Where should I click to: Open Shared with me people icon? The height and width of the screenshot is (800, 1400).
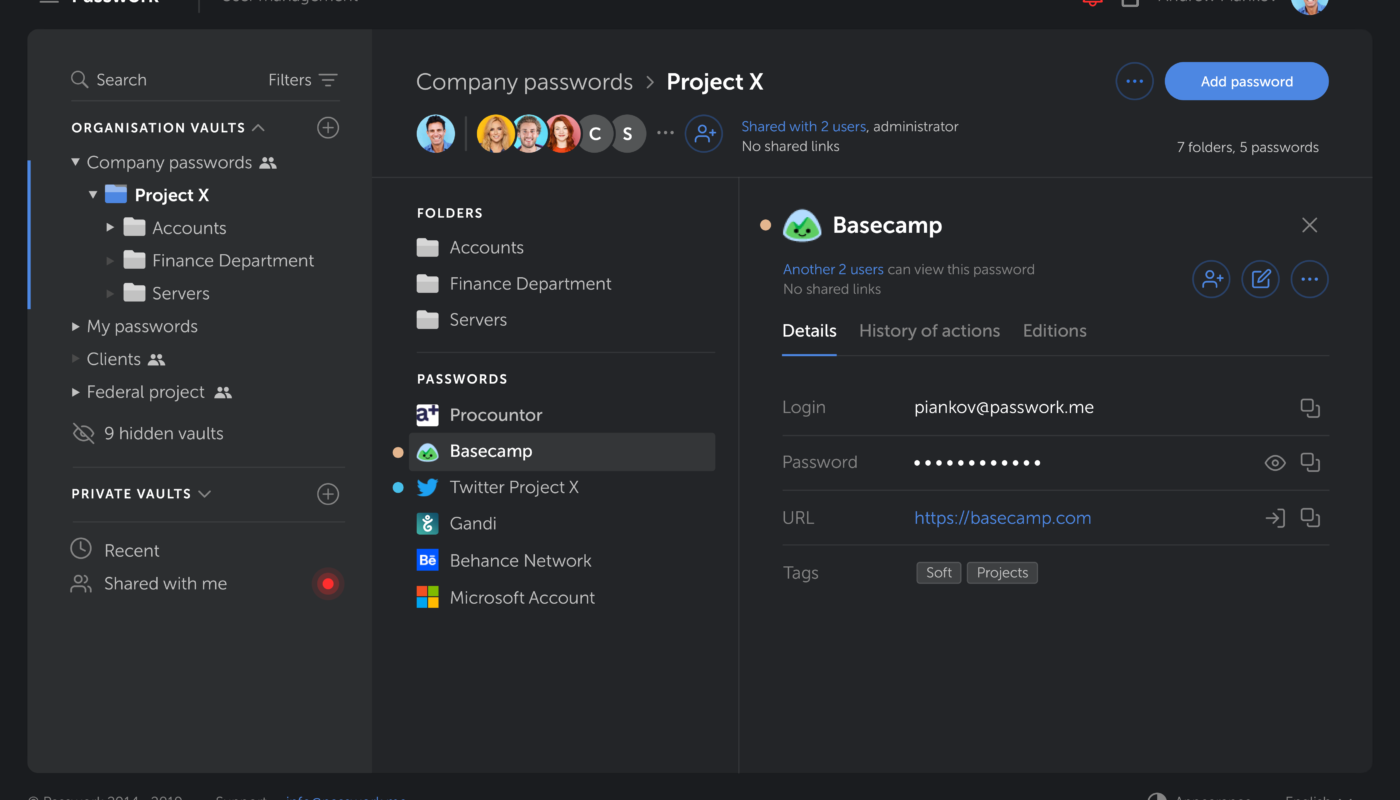click(81, 583)
